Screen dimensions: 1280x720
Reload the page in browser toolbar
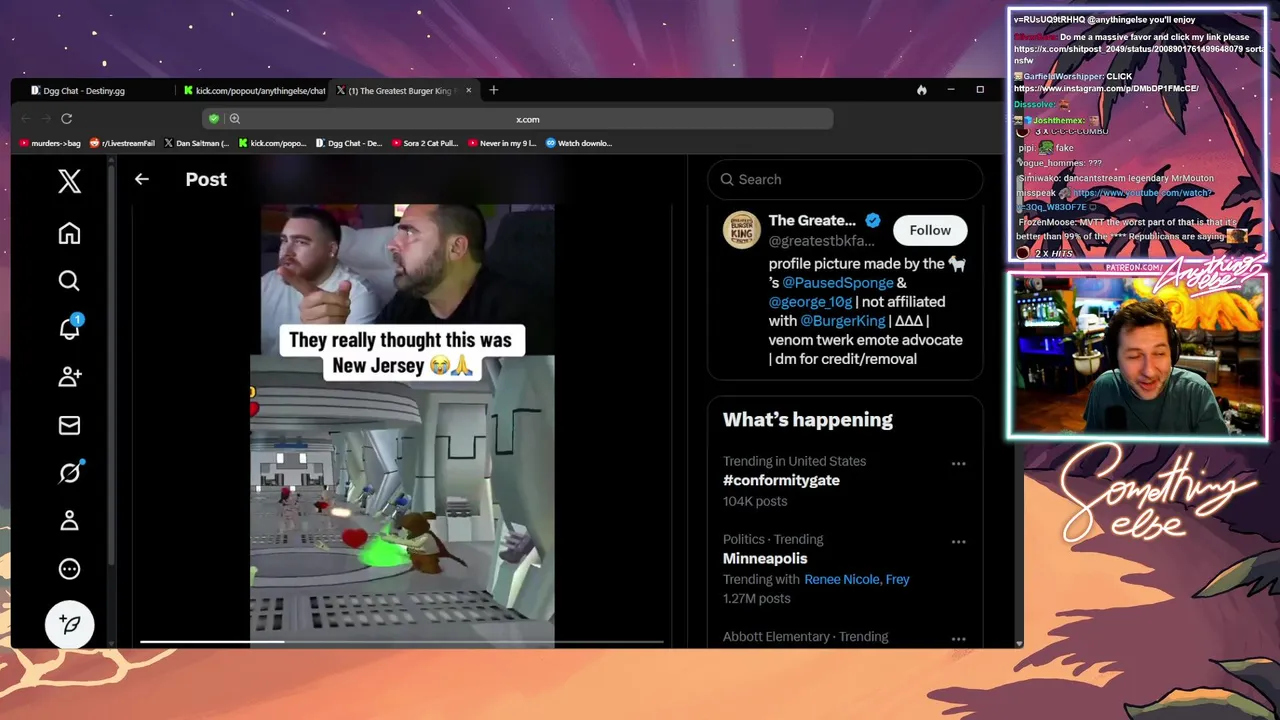click(x=66, y=118)
